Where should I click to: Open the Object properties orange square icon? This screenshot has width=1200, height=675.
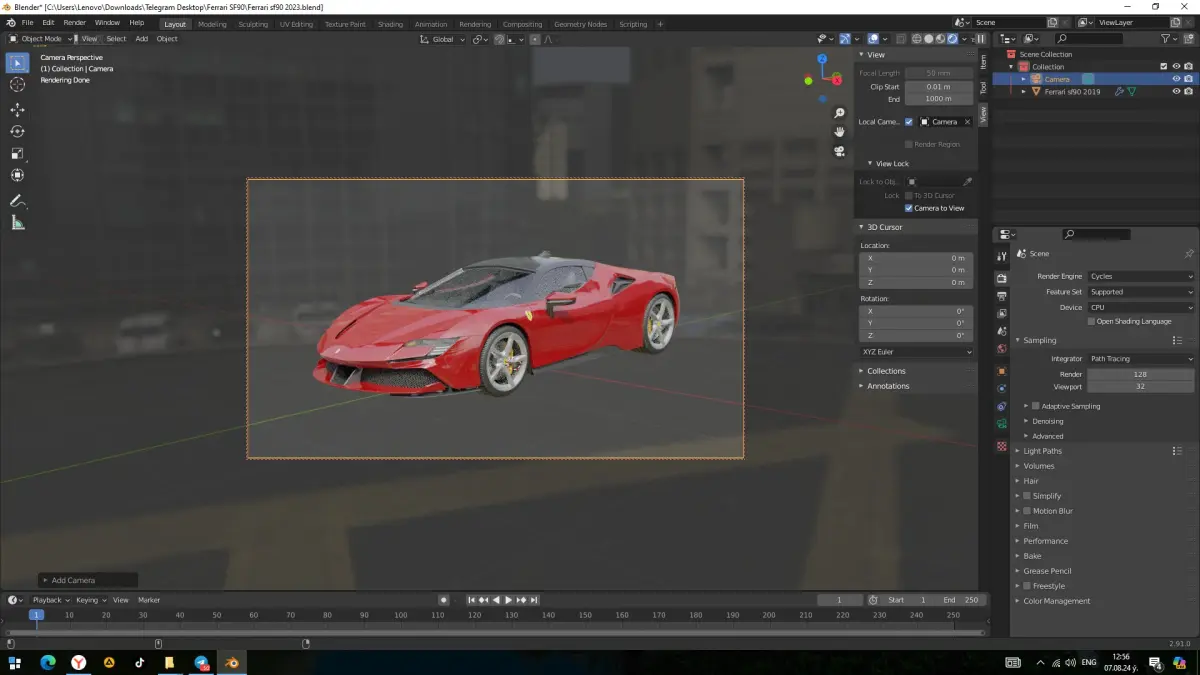[1002, 371]
